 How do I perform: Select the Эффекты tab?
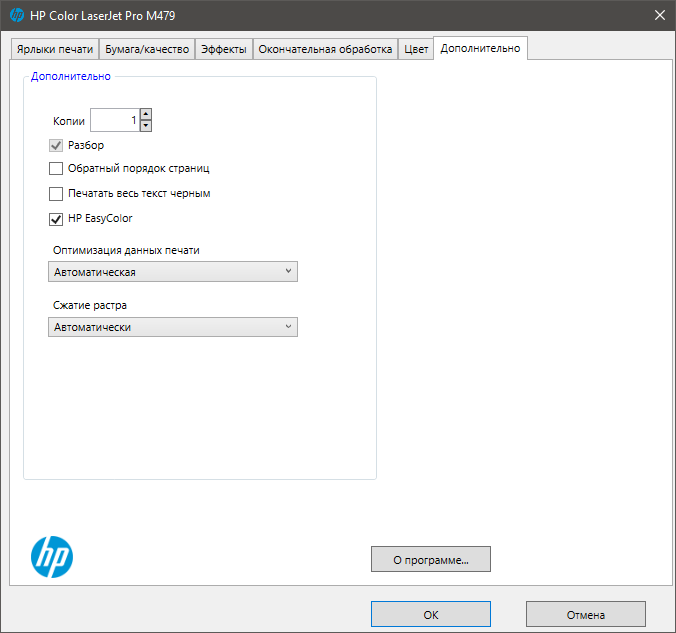pos(224,49)
